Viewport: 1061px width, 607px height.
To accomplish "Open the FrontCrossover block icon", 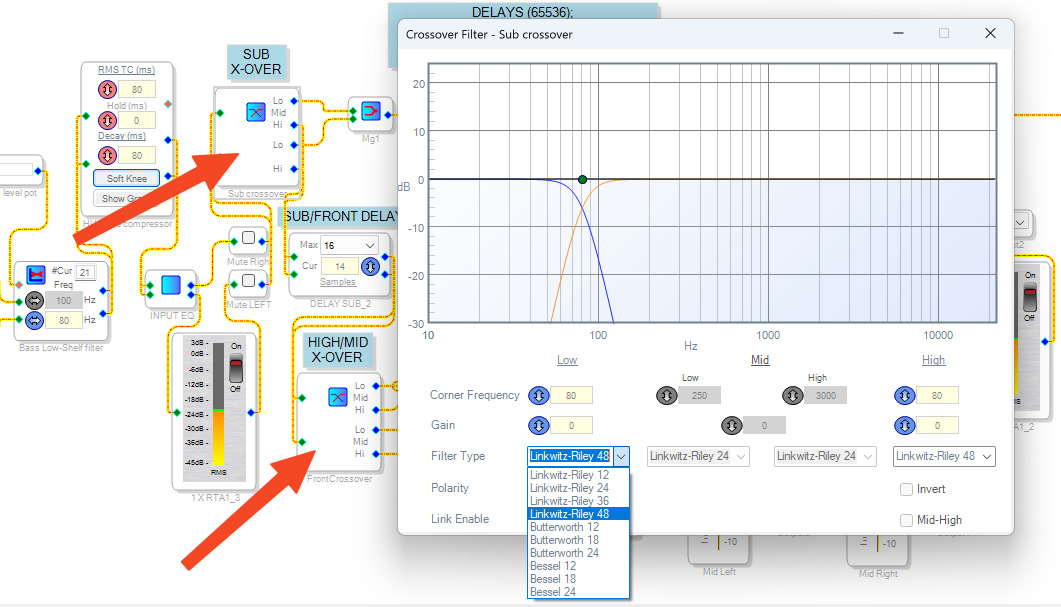I will [338, 397].
